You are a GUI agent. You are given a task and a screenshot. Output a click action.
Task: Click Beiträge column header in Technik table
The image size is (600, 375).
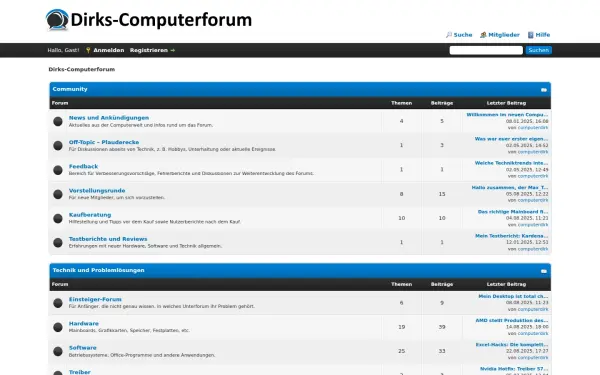[442, 284]
